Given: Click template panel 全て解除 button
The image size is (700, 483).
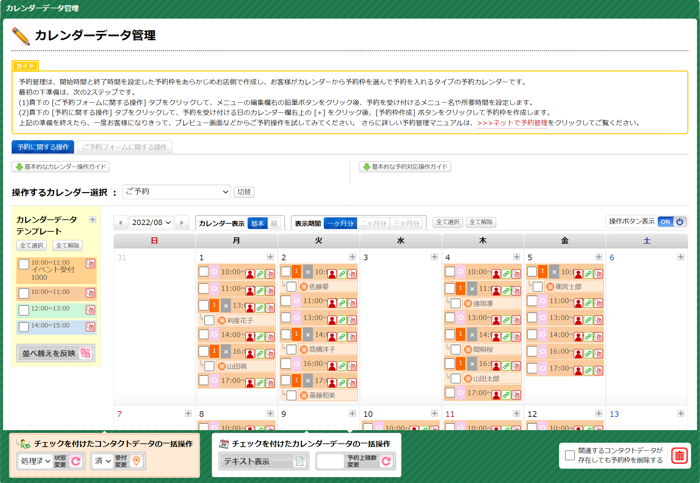Looking at the screenshot, I should pos(67,246).
